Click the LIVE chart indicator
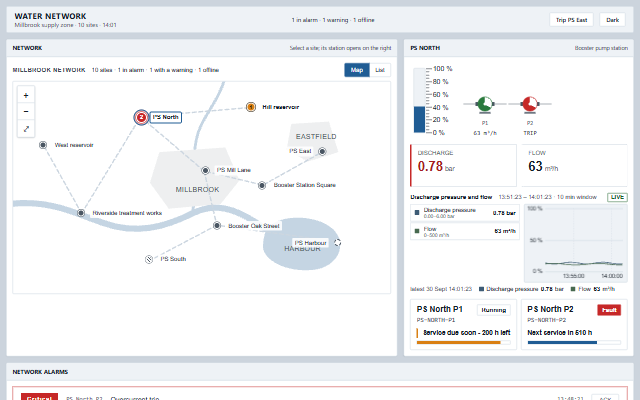 pos(617,197)
